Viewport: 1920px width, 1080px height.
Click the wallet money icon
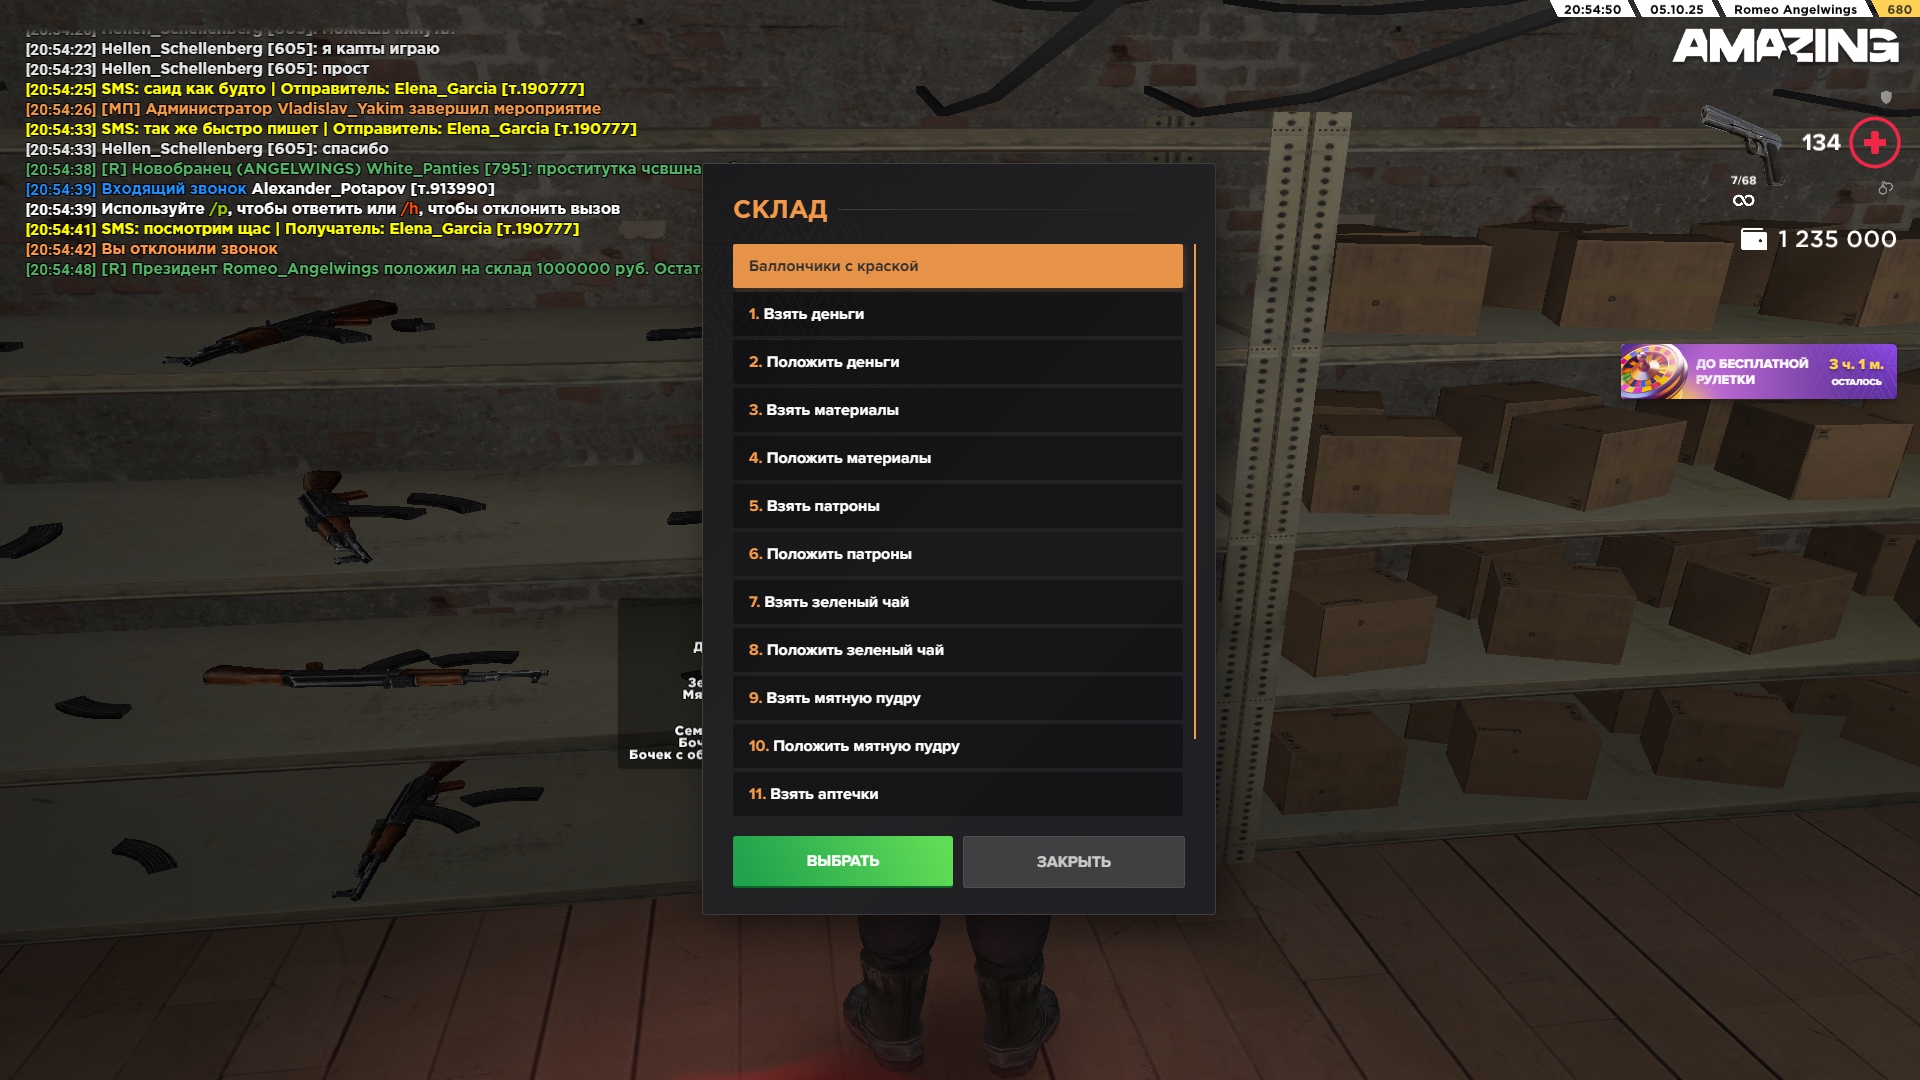[1754, 239]
